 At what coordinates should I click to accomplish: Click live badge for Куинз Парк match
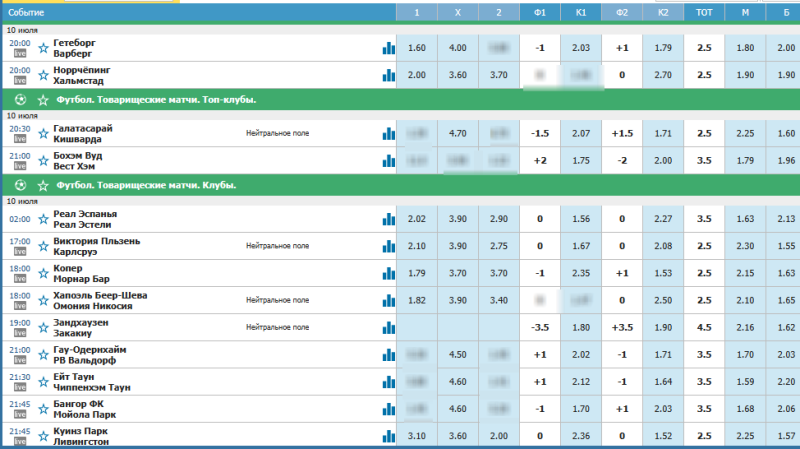19,442
